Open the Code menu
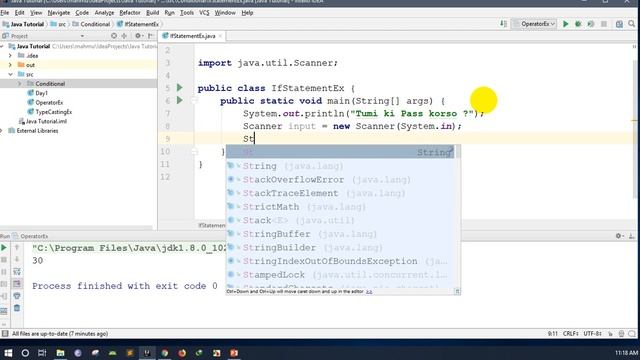Viewport: 640px width, 360px height. click(82, 13)
